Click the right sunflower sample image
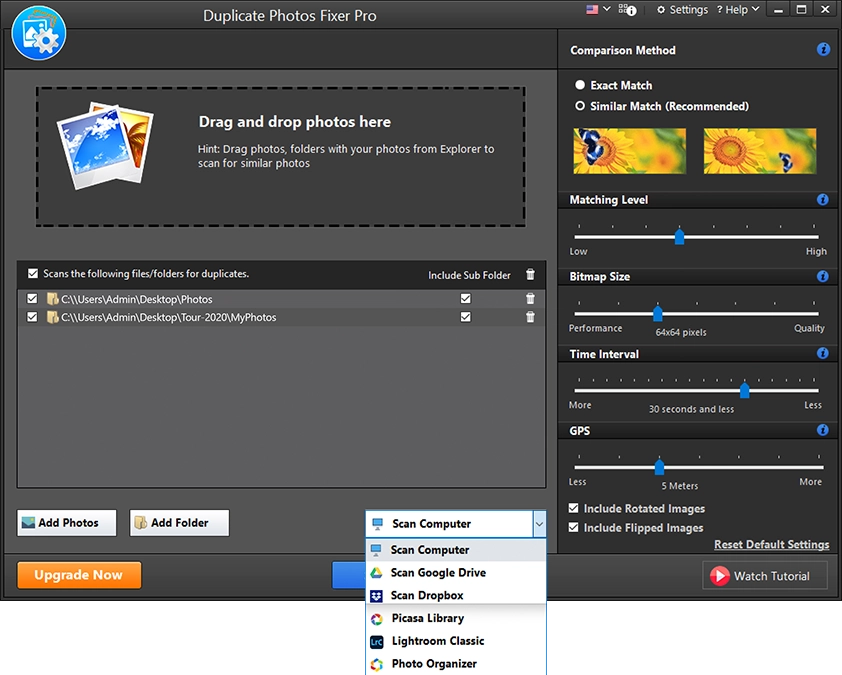 (760, 151)
